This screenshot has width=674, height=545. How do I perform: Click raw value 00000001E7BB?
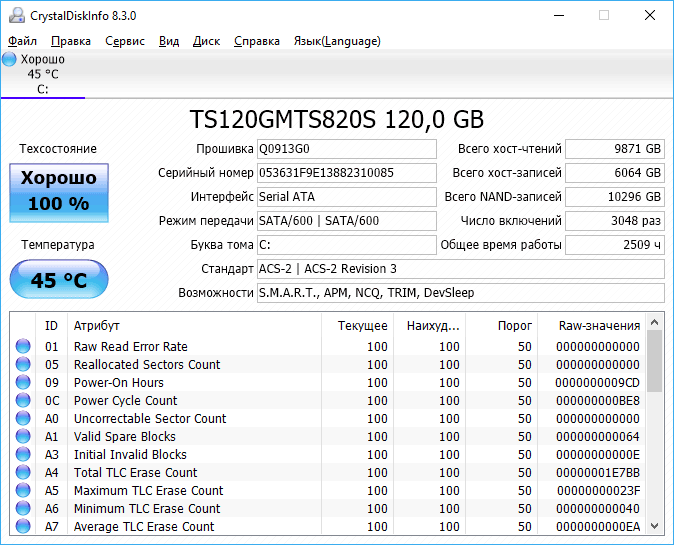coord(597,473)
